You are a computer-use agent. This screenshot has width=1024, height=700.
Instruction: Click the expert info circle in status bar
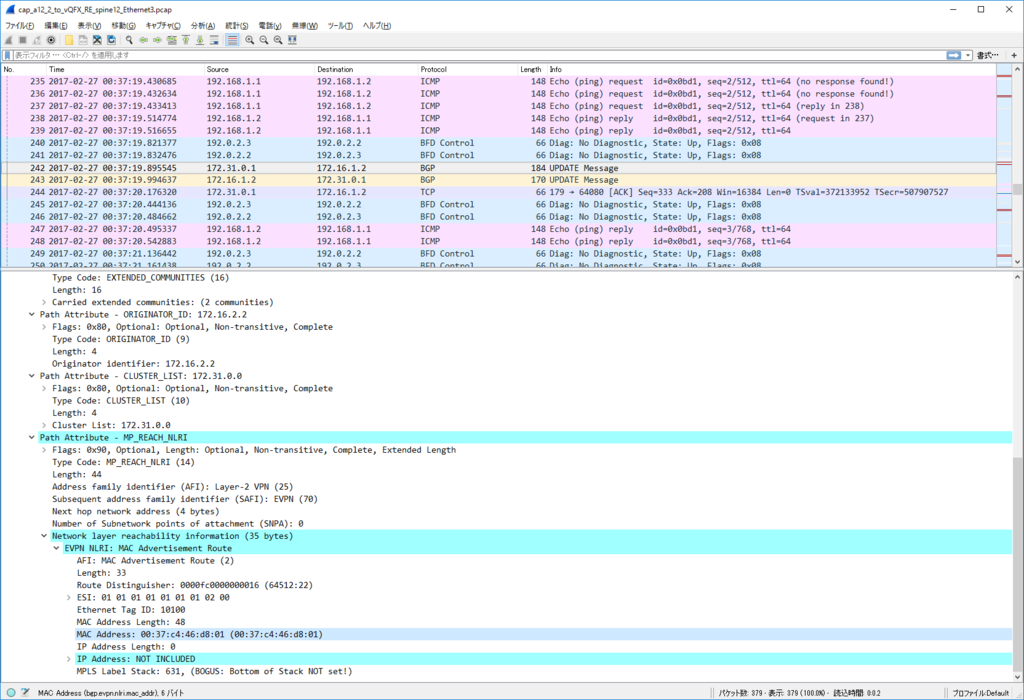coord(11,693)
